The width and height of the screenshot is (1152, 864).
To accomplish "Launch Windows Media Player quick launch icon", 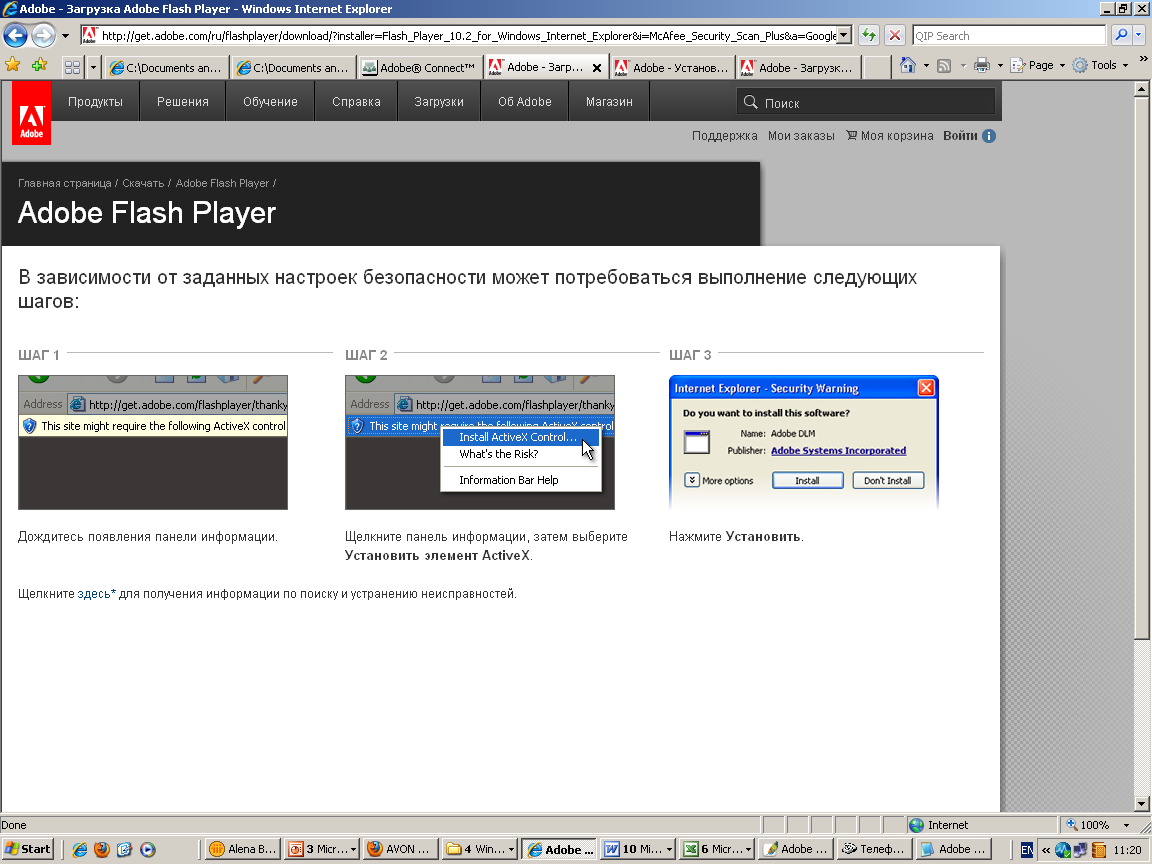I will [148, 849].
